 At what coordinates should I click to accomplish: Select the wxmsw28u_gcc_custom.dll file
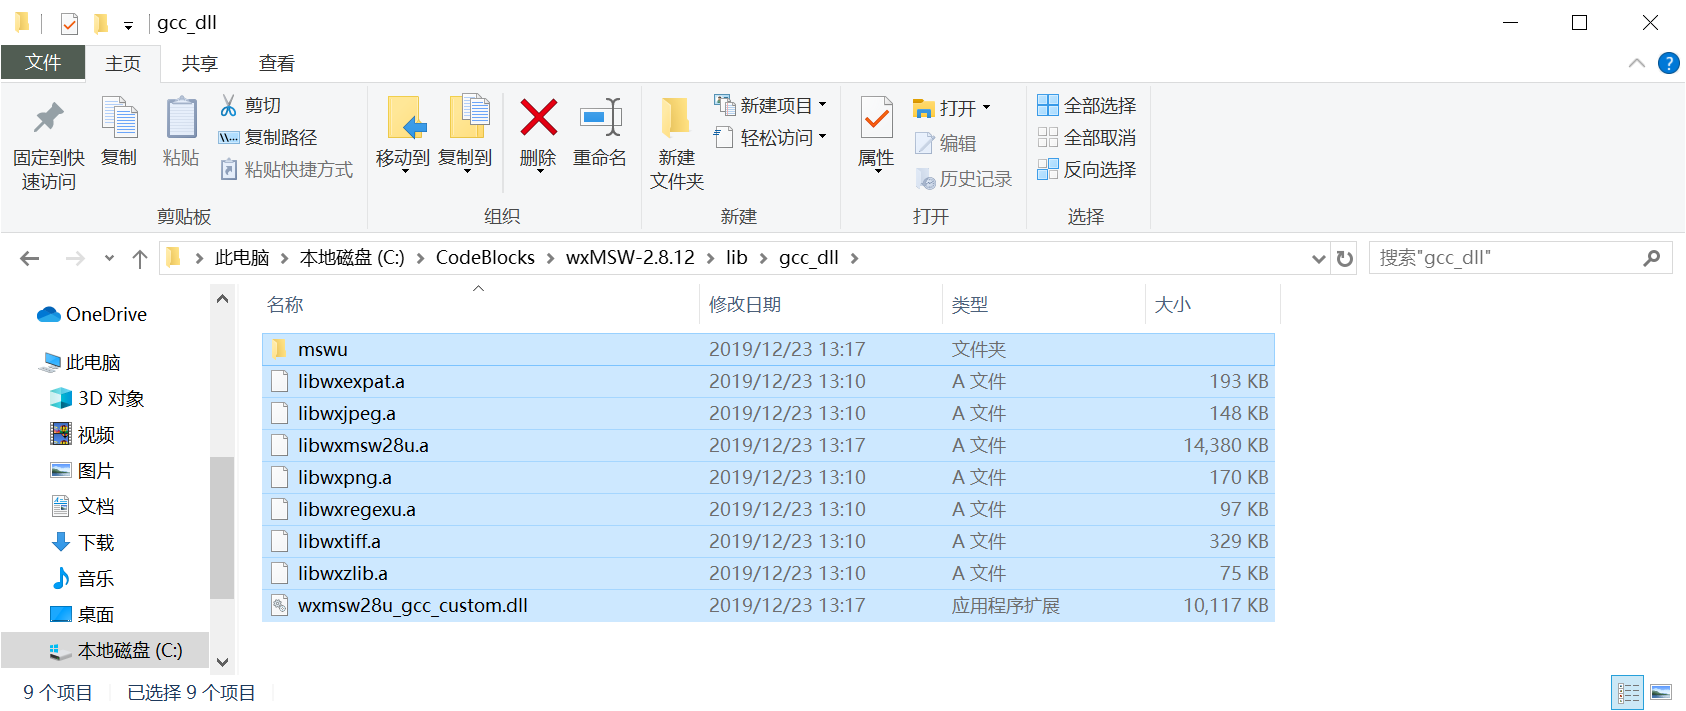(x=768, y=605)
